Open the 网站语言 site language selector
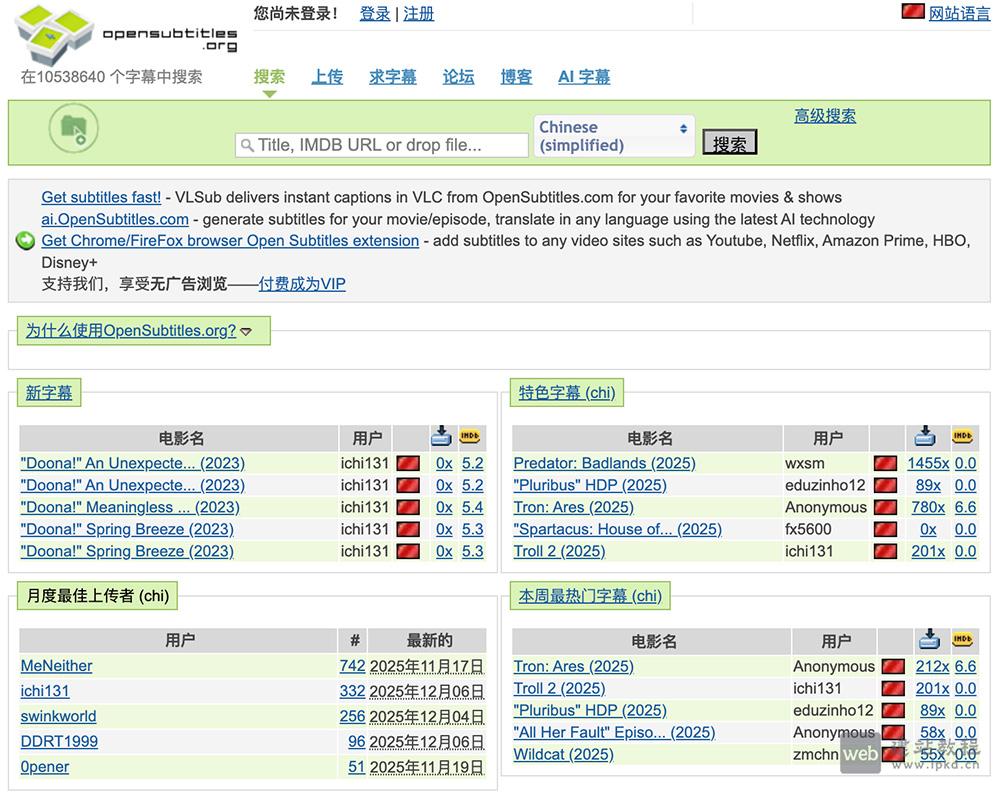This screenshot has width=1000, height=792. [x=959, y=13]
